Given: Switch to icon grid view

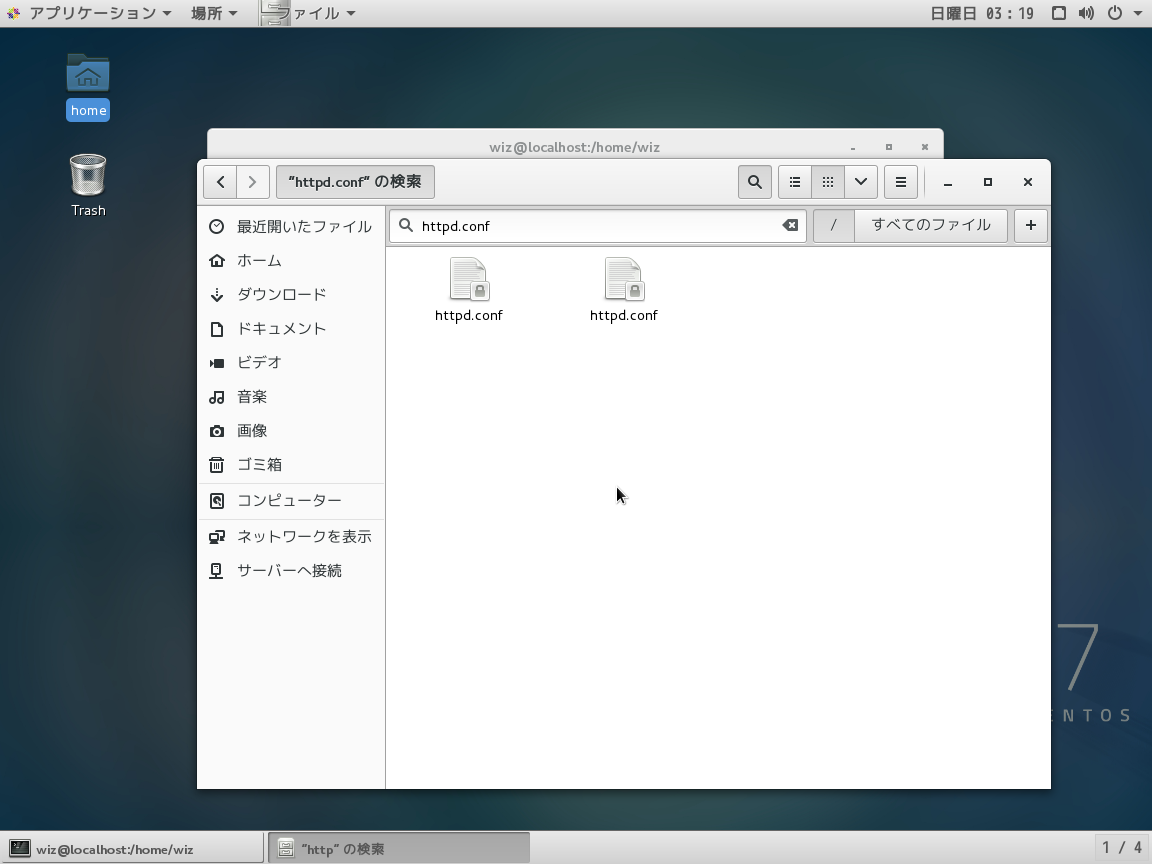Looking at the screenshot, I should tap(828, 182).
